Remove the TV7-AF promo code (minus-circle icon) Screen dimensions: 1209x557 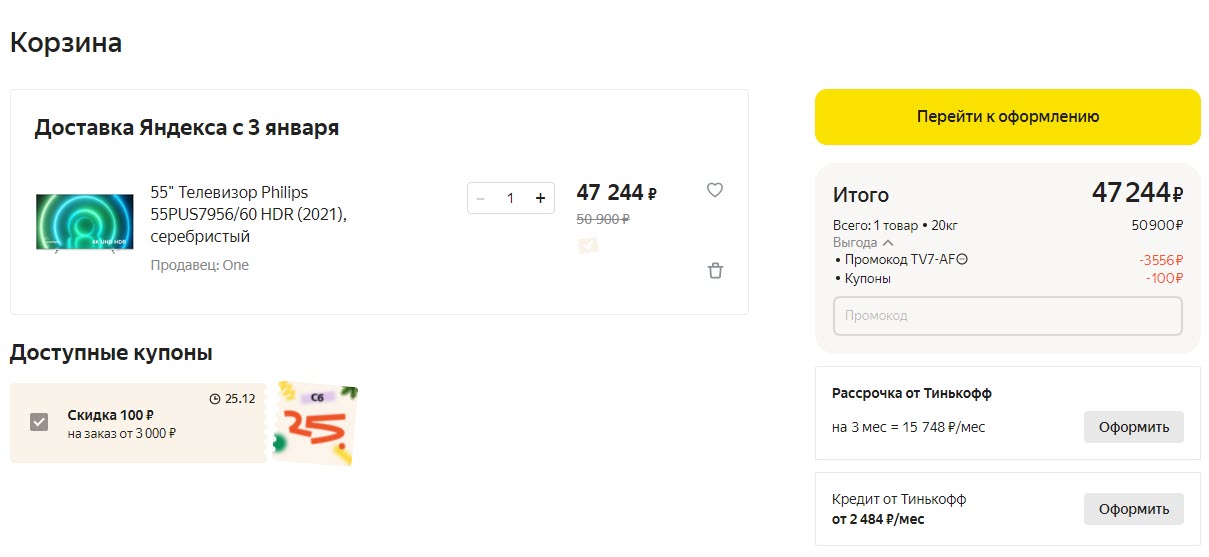point(962,260)
